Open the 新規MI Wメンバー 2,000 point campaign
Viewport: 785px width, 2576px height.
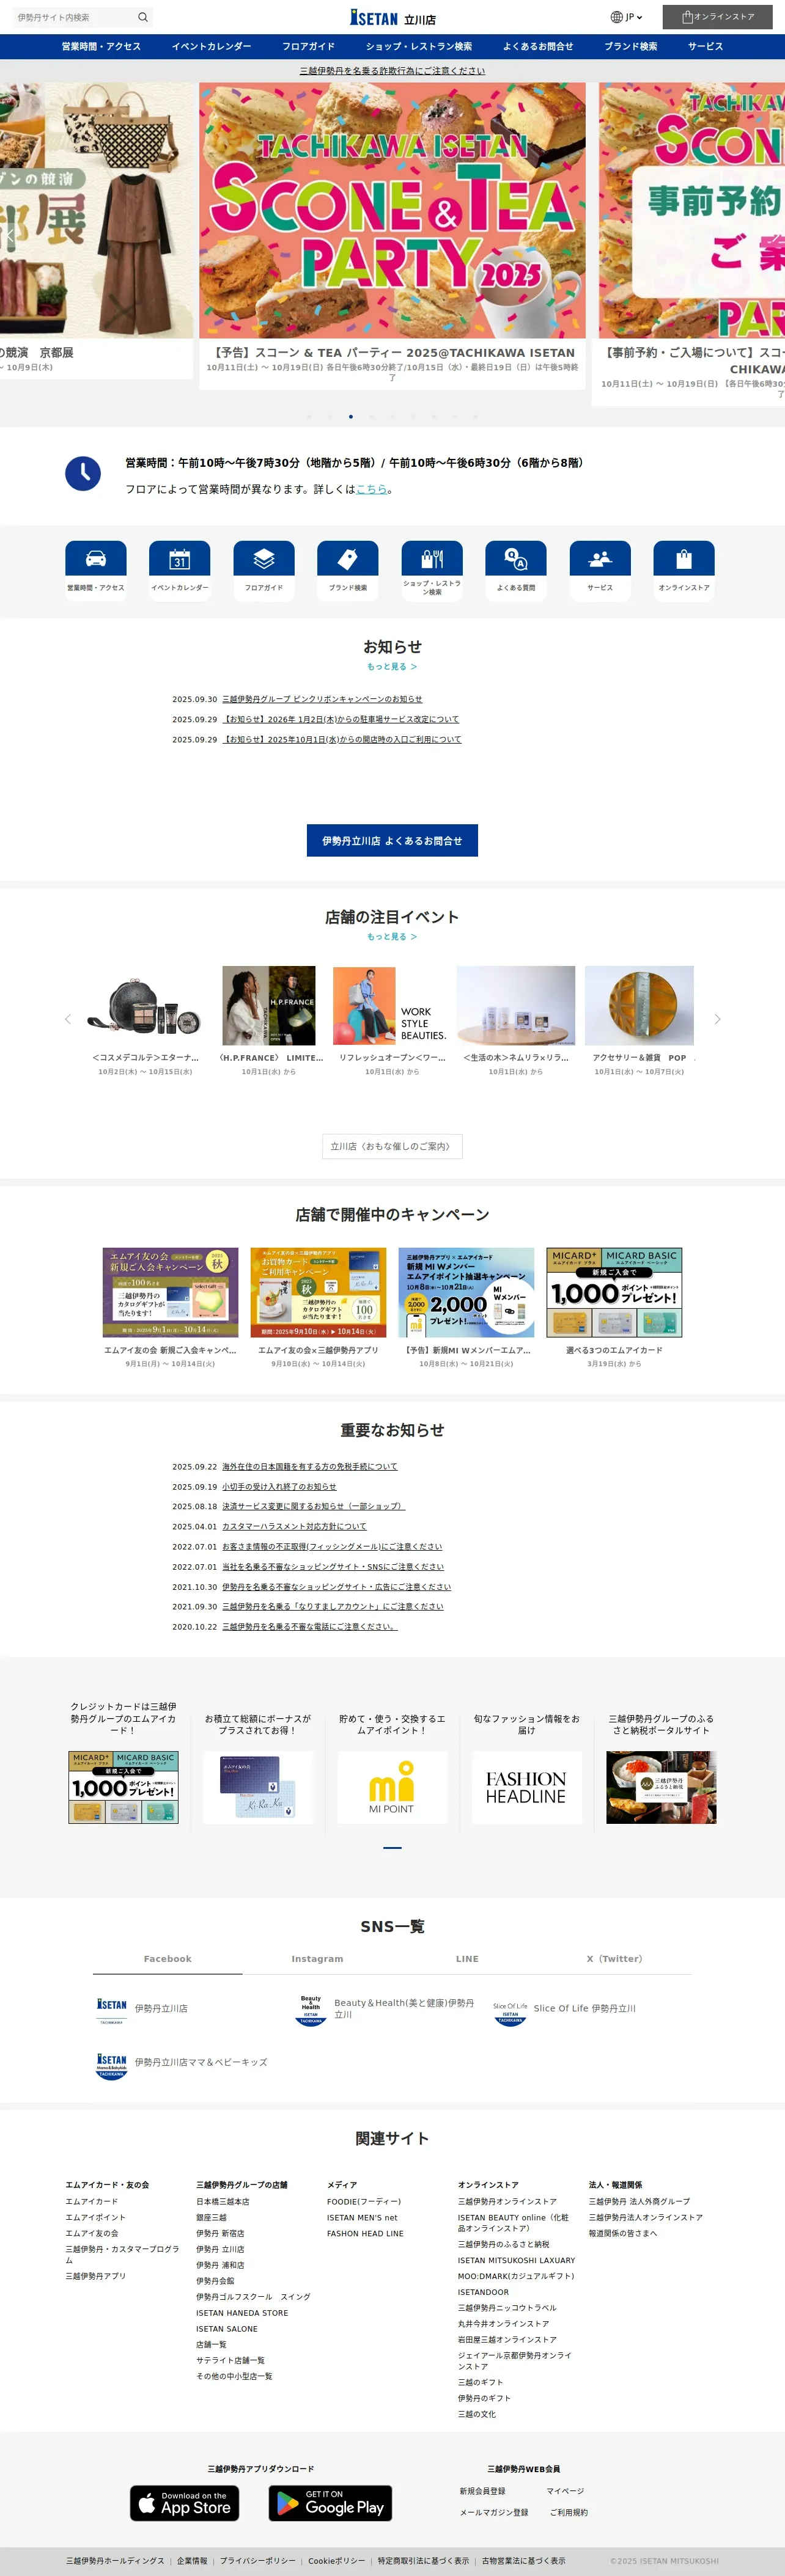click(x=466, y=1292)
